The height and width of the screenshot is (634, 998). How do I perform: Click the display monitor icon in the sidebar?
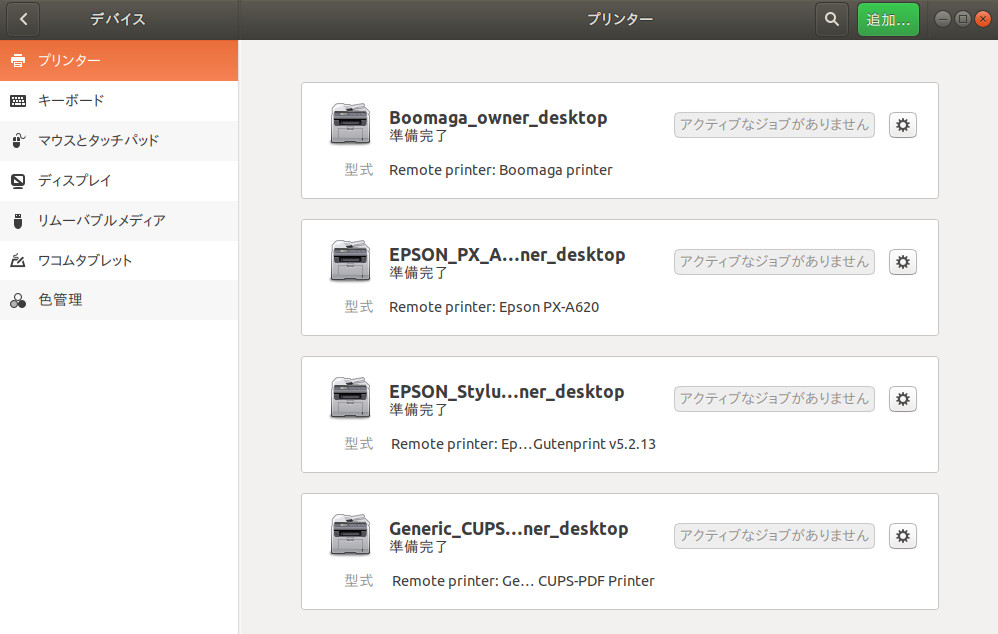[x=18, y=181]
